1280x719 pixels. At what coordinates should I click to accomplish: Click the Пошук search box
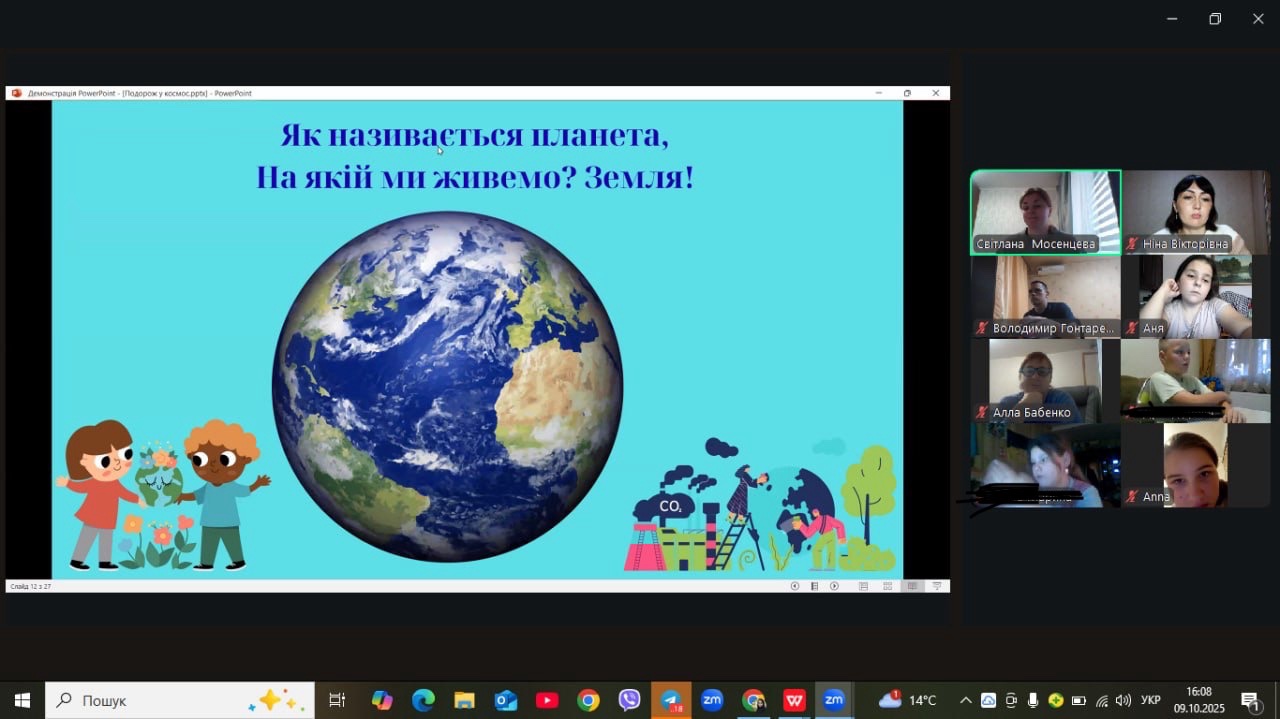(x=180, y=700)
